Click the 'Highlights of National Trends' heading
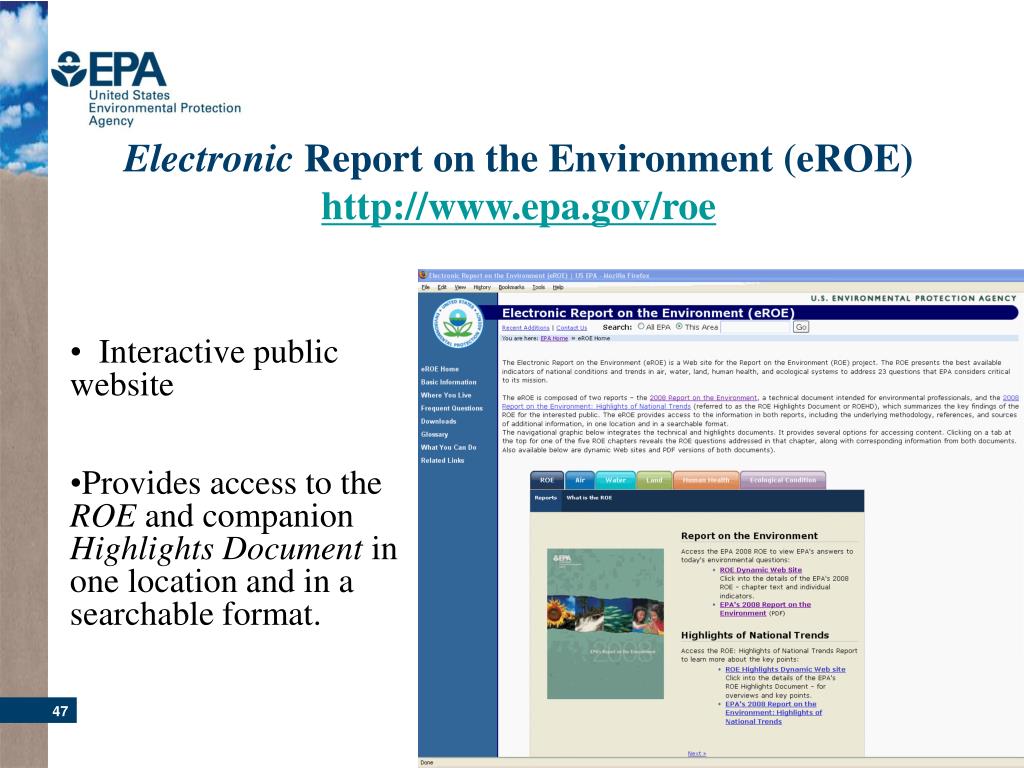The height and width of the screenshot is (768, 1024). (x=755, y=635)
